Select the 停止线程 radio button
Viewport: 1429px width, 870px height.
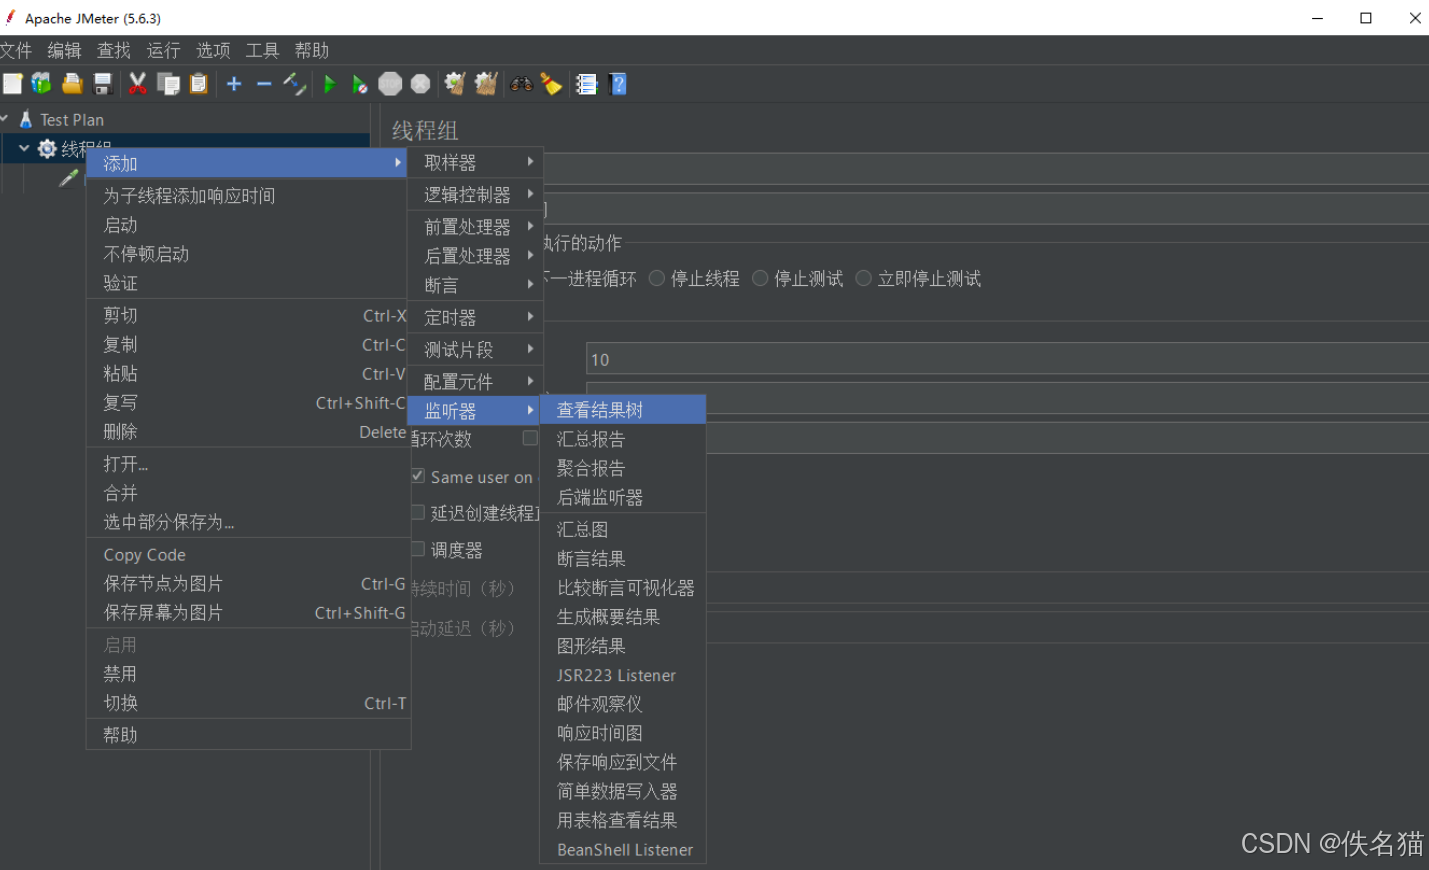point(657,278)
